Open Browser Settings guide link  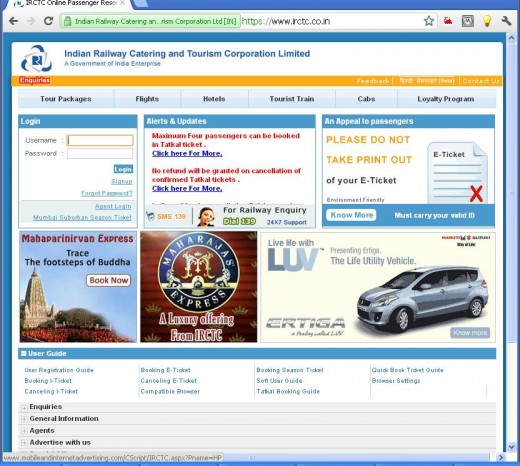396,381
